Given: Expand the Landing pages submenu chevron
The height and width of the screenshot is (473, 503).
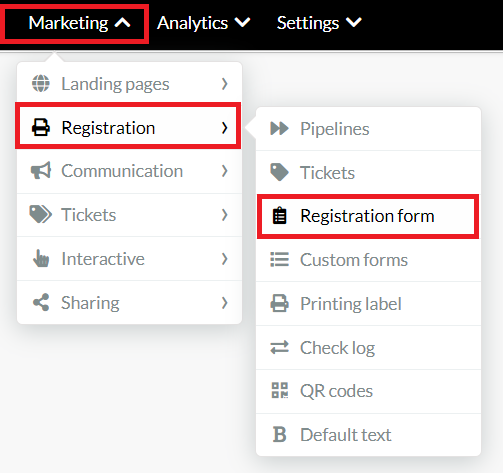Looking at the screenshot, I should (x=225, y=84).
